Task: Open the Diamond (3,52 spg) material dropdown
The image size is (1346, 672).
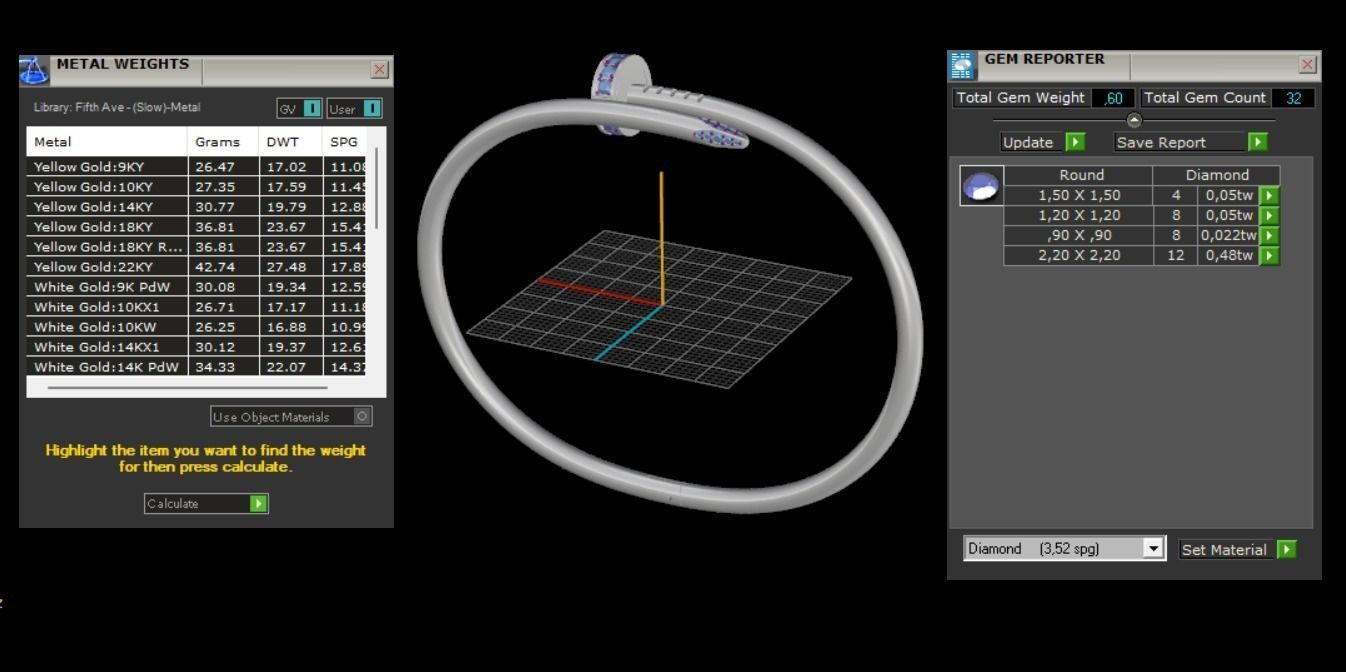Action: click(1154, 548)
